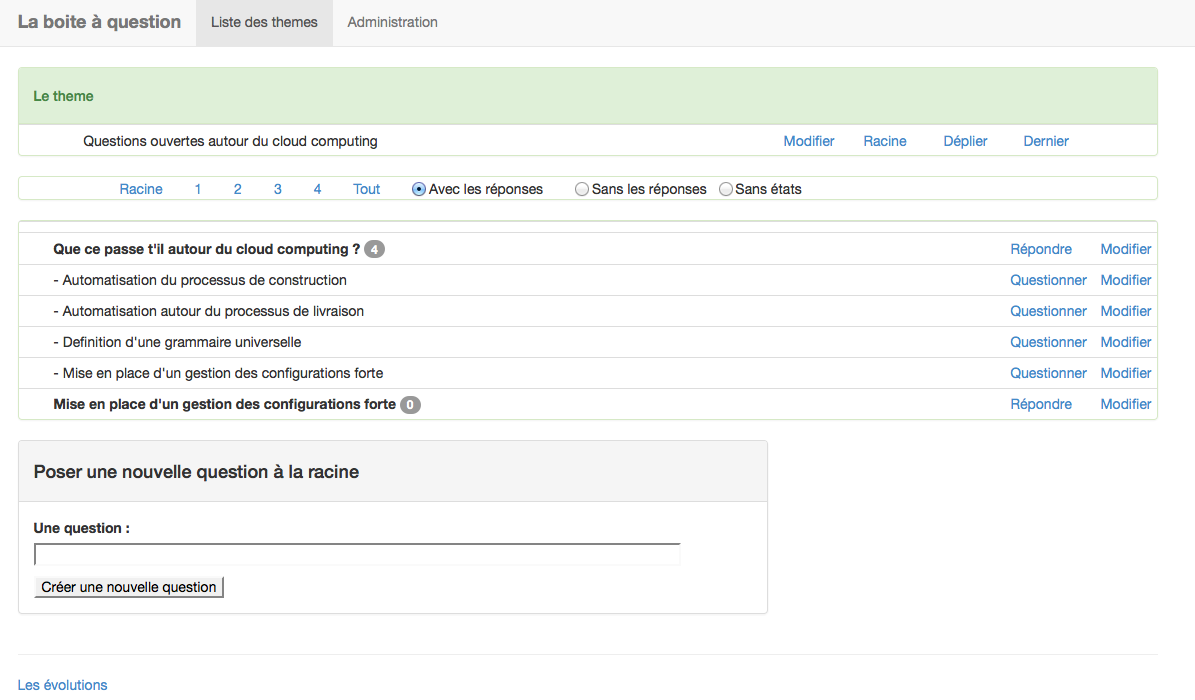
Task: Click 'Racine' link in the theme row
Action: pyautogui.click(x=884, y=141)
